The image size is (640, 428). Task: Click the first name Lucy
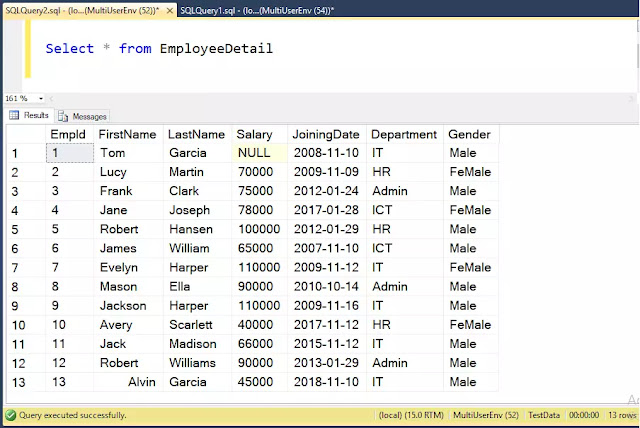click(113, 172)
